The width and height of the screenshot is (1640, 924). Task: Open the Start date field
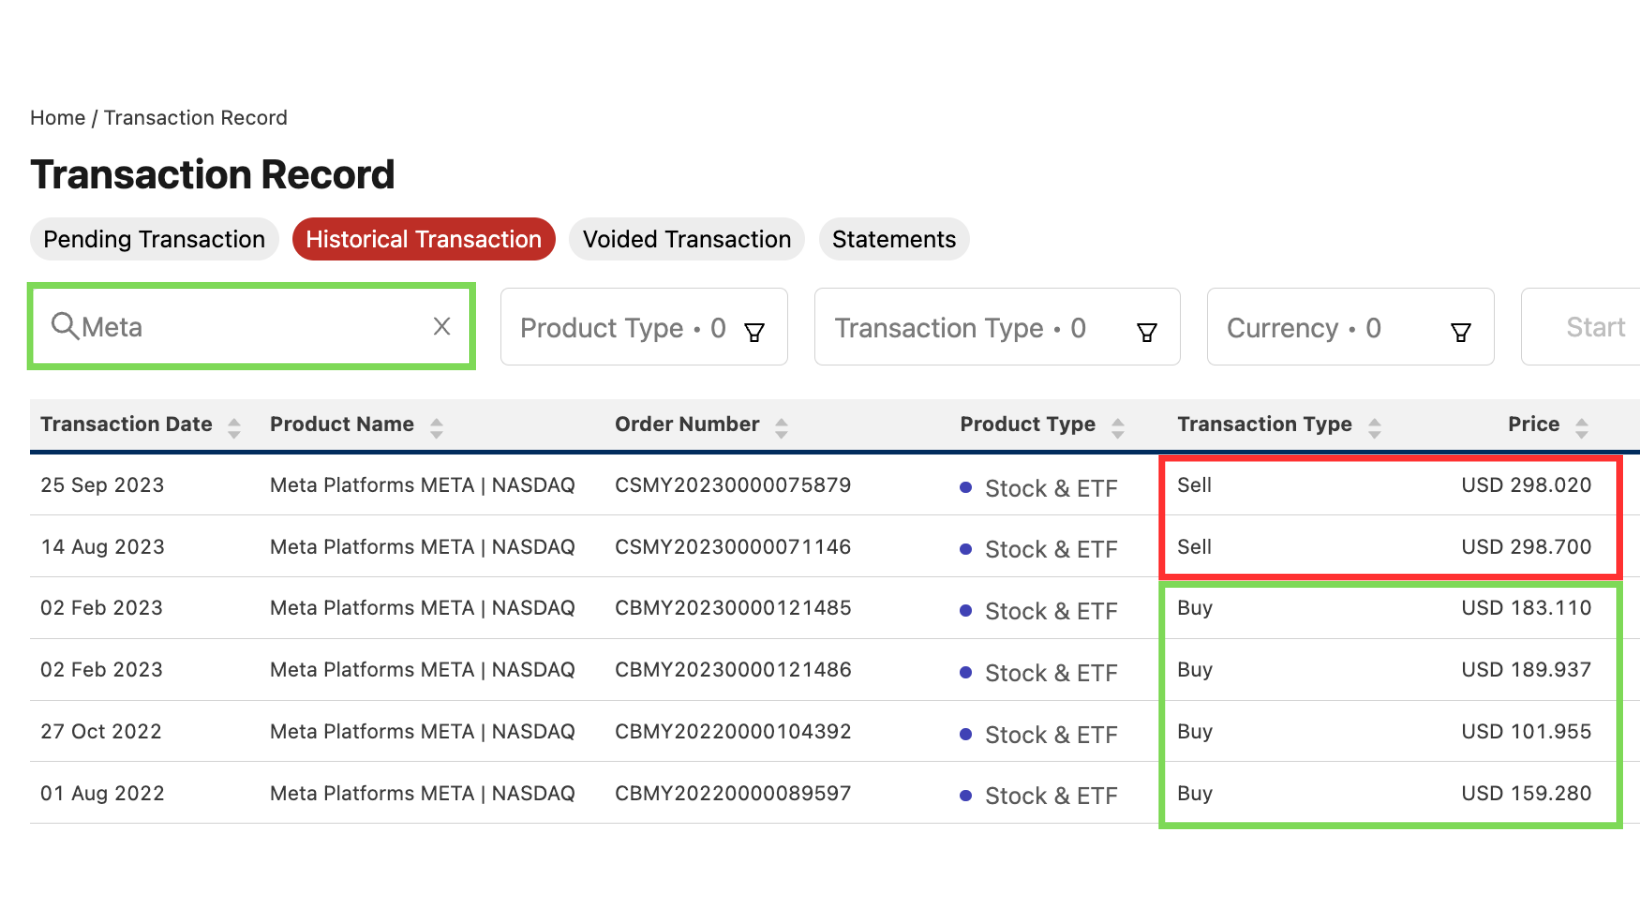[1581, 327]
